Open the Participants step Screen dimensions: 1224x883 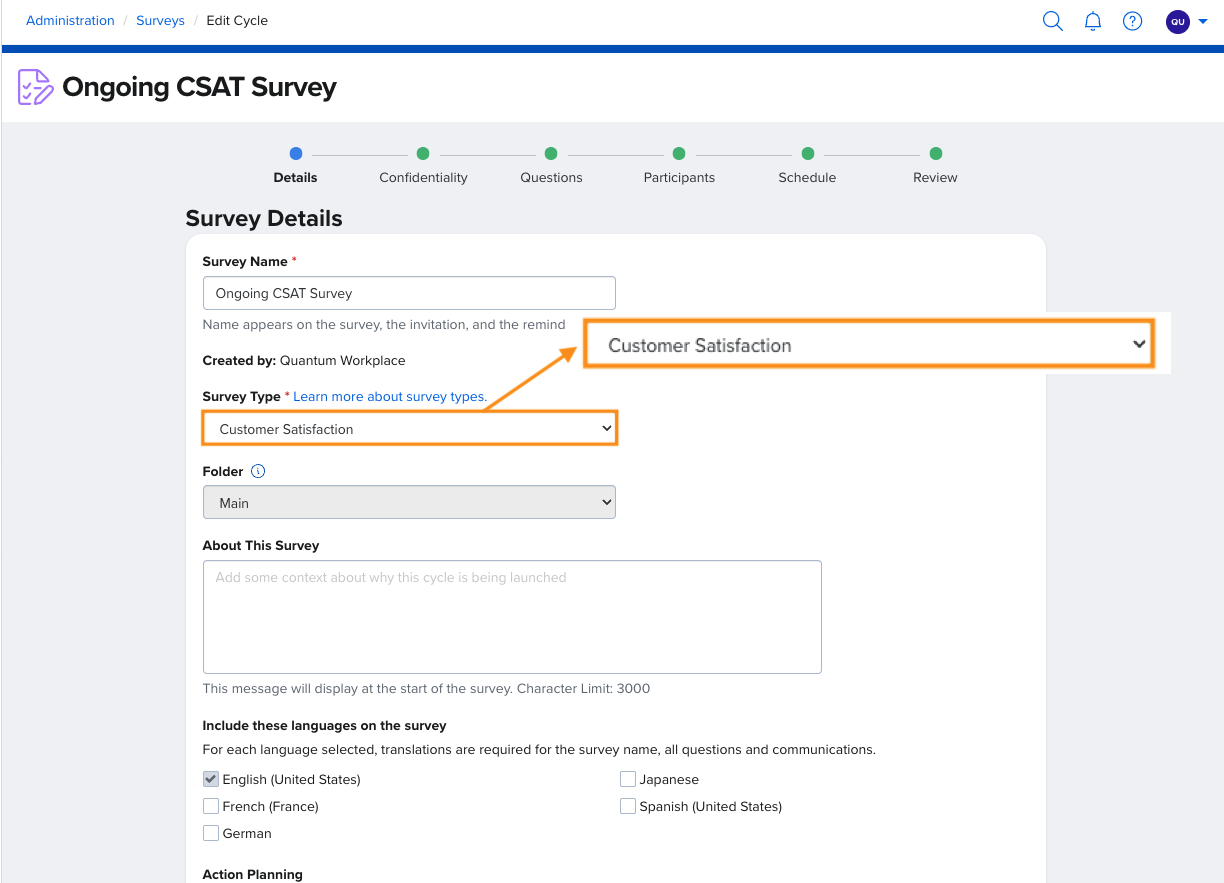pos(679,165)
